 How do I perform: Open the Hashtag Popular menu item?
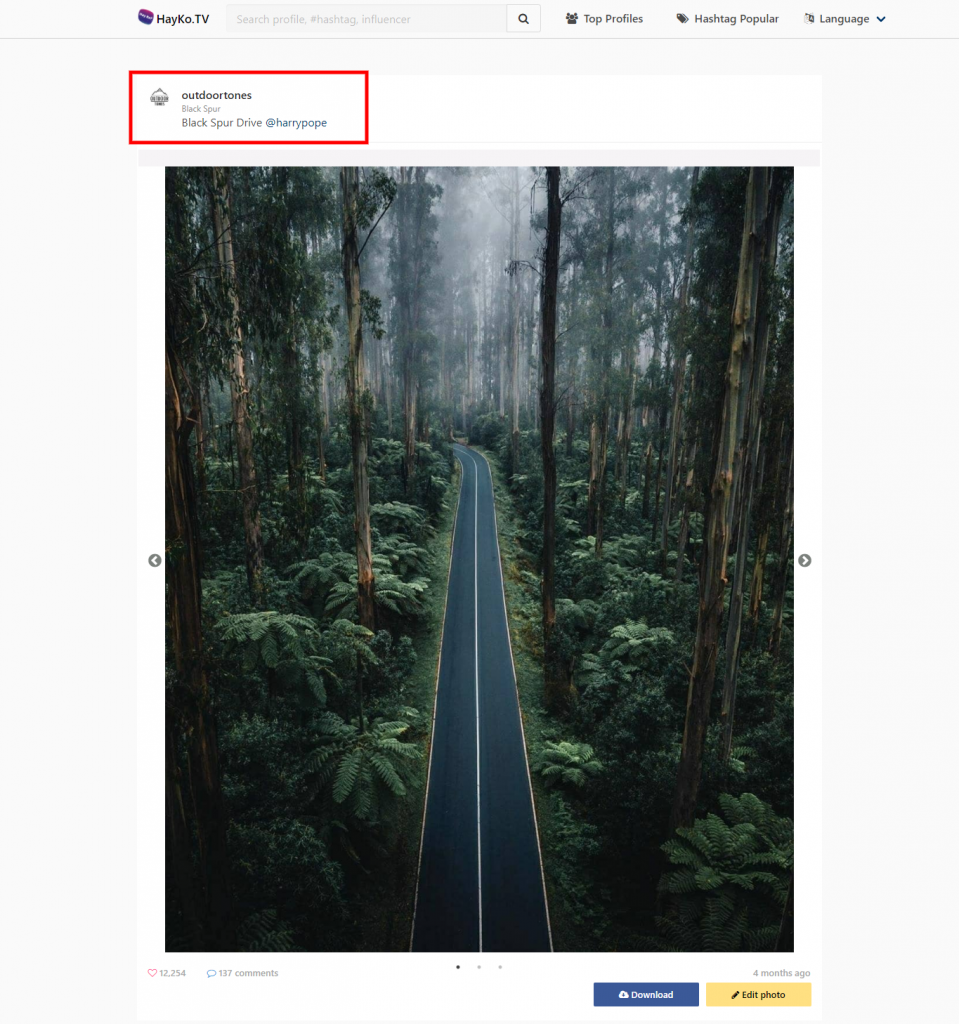click(727, 19)
